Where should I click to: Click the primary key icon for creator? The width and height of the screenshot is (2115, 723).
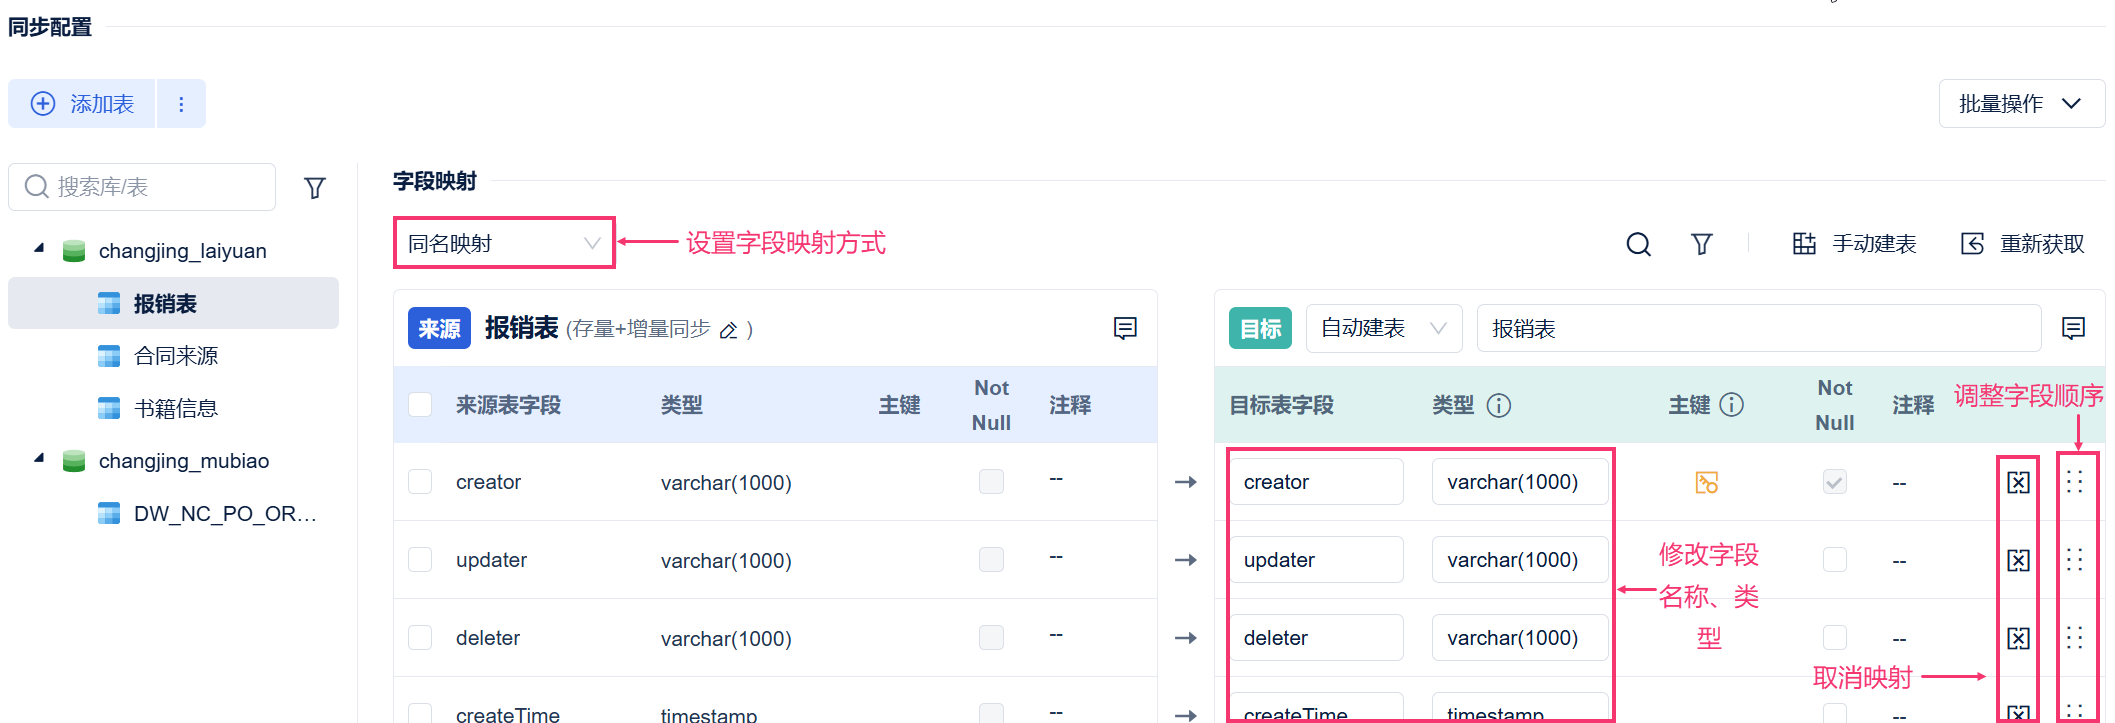[x=1706, y=483]
